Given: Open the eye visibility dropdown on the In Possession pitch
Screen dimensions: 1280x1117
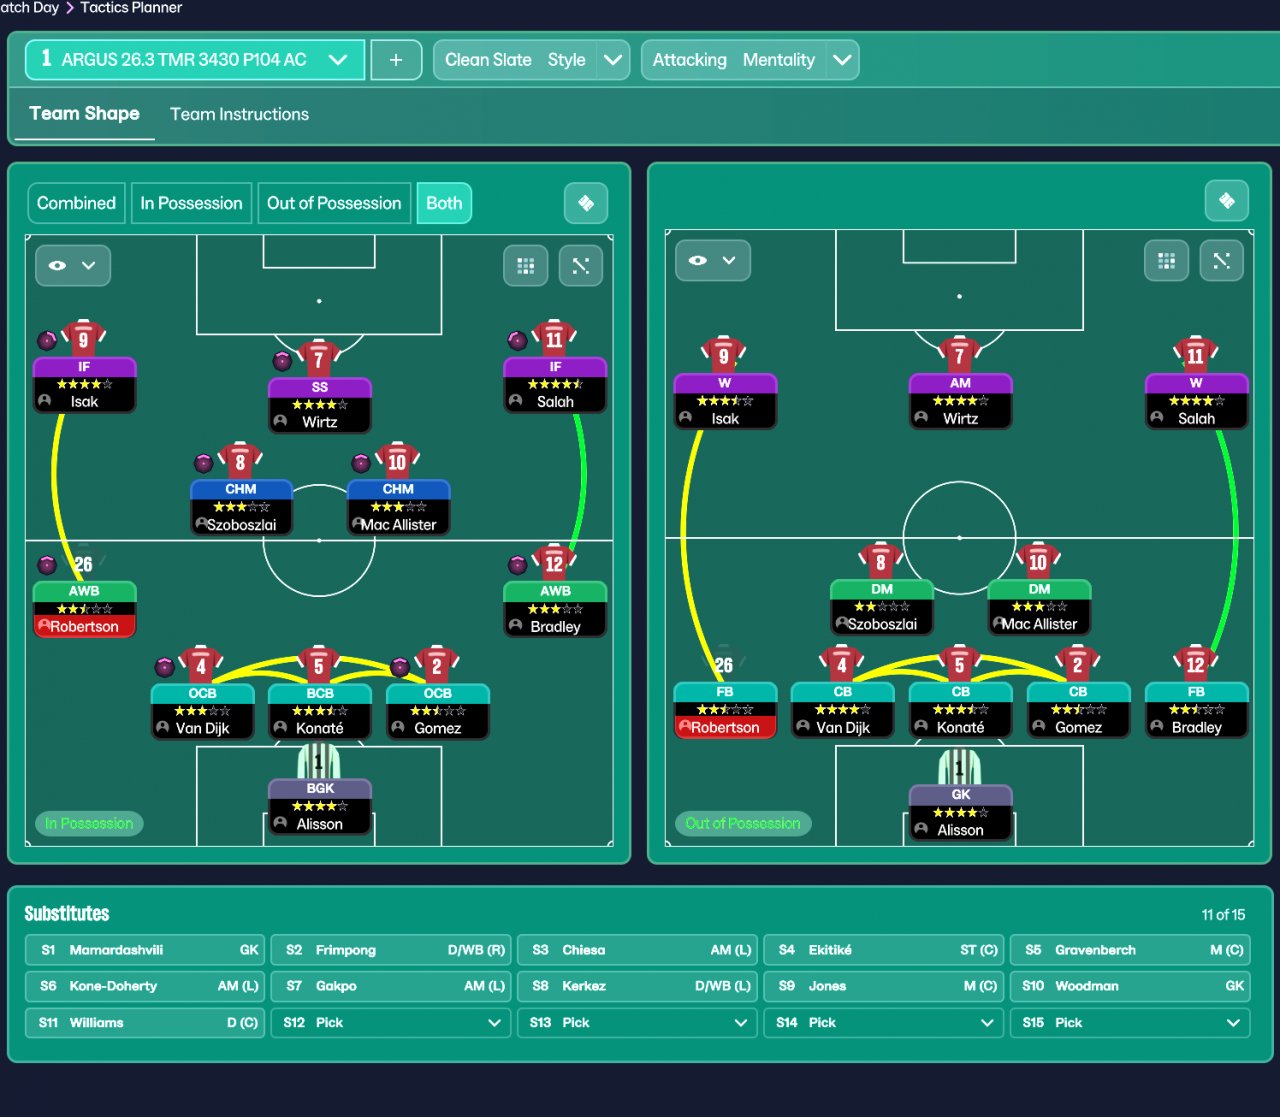Looking at the screenshot, I should click(73, 266).
